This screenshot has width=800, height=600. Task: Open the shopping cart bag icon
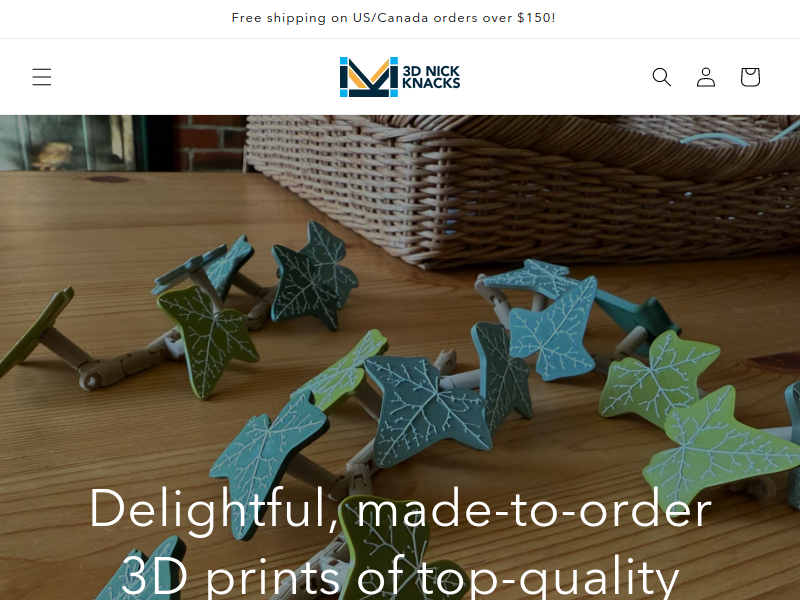[751, 77]
